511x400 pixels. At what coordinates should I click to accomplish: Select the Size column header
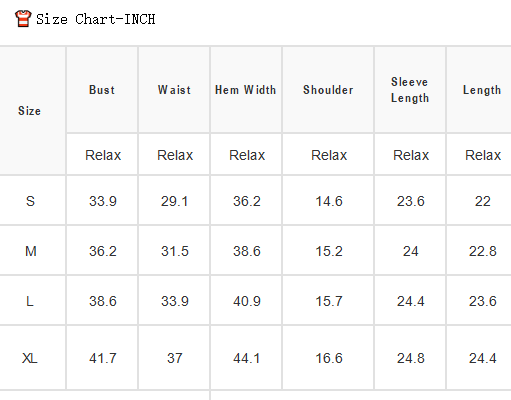coord(30,111)
